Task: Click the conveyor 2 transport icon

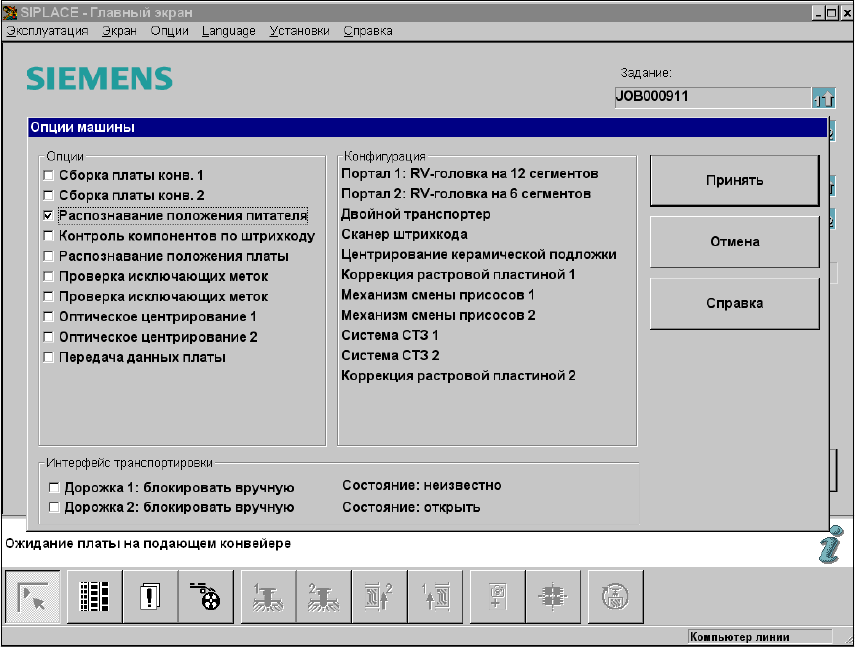Action: click(x=380, y=596)
